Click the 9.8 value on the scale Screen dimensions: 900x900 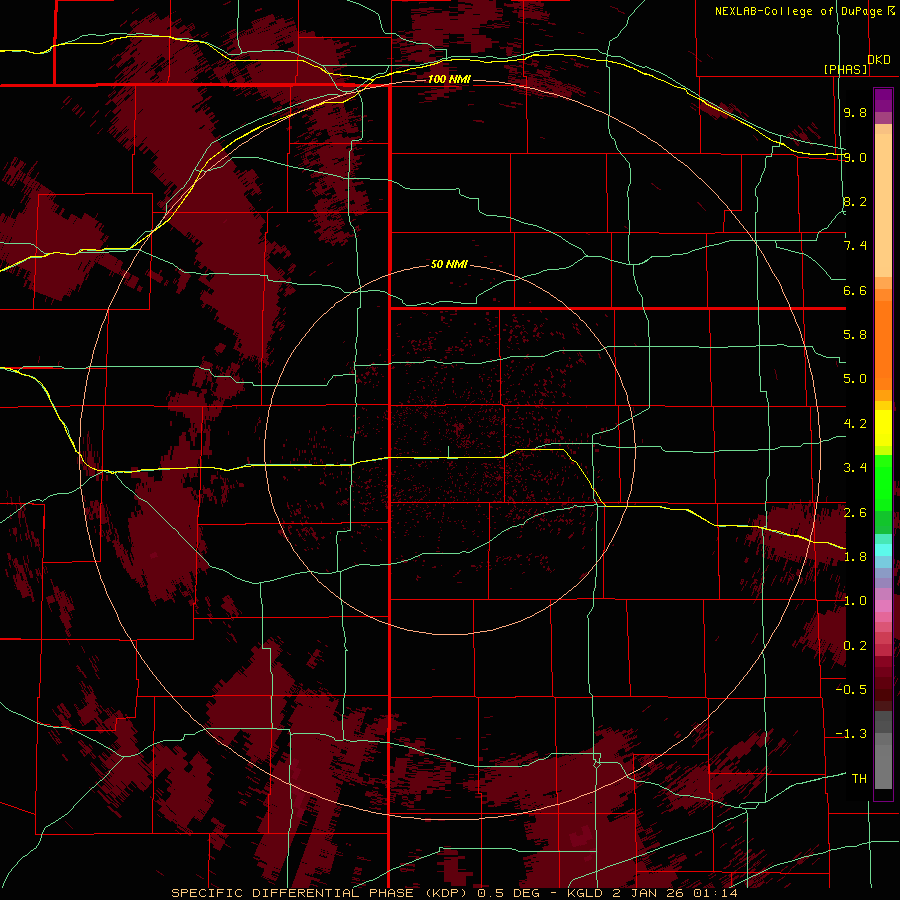click(855, 112)
